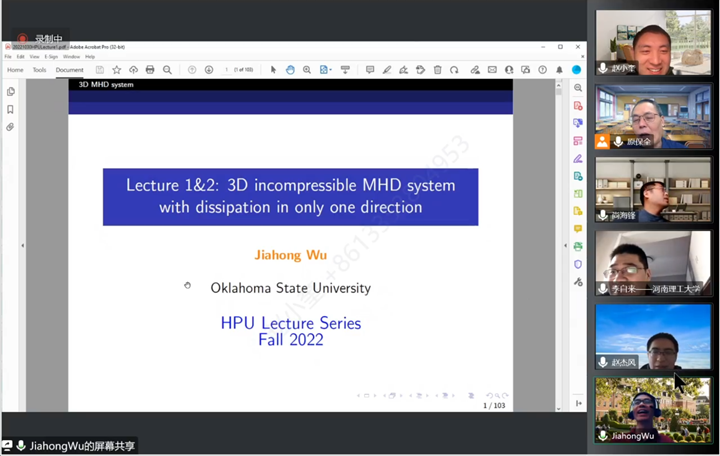Switch to the Tools tab

(39, 70)
